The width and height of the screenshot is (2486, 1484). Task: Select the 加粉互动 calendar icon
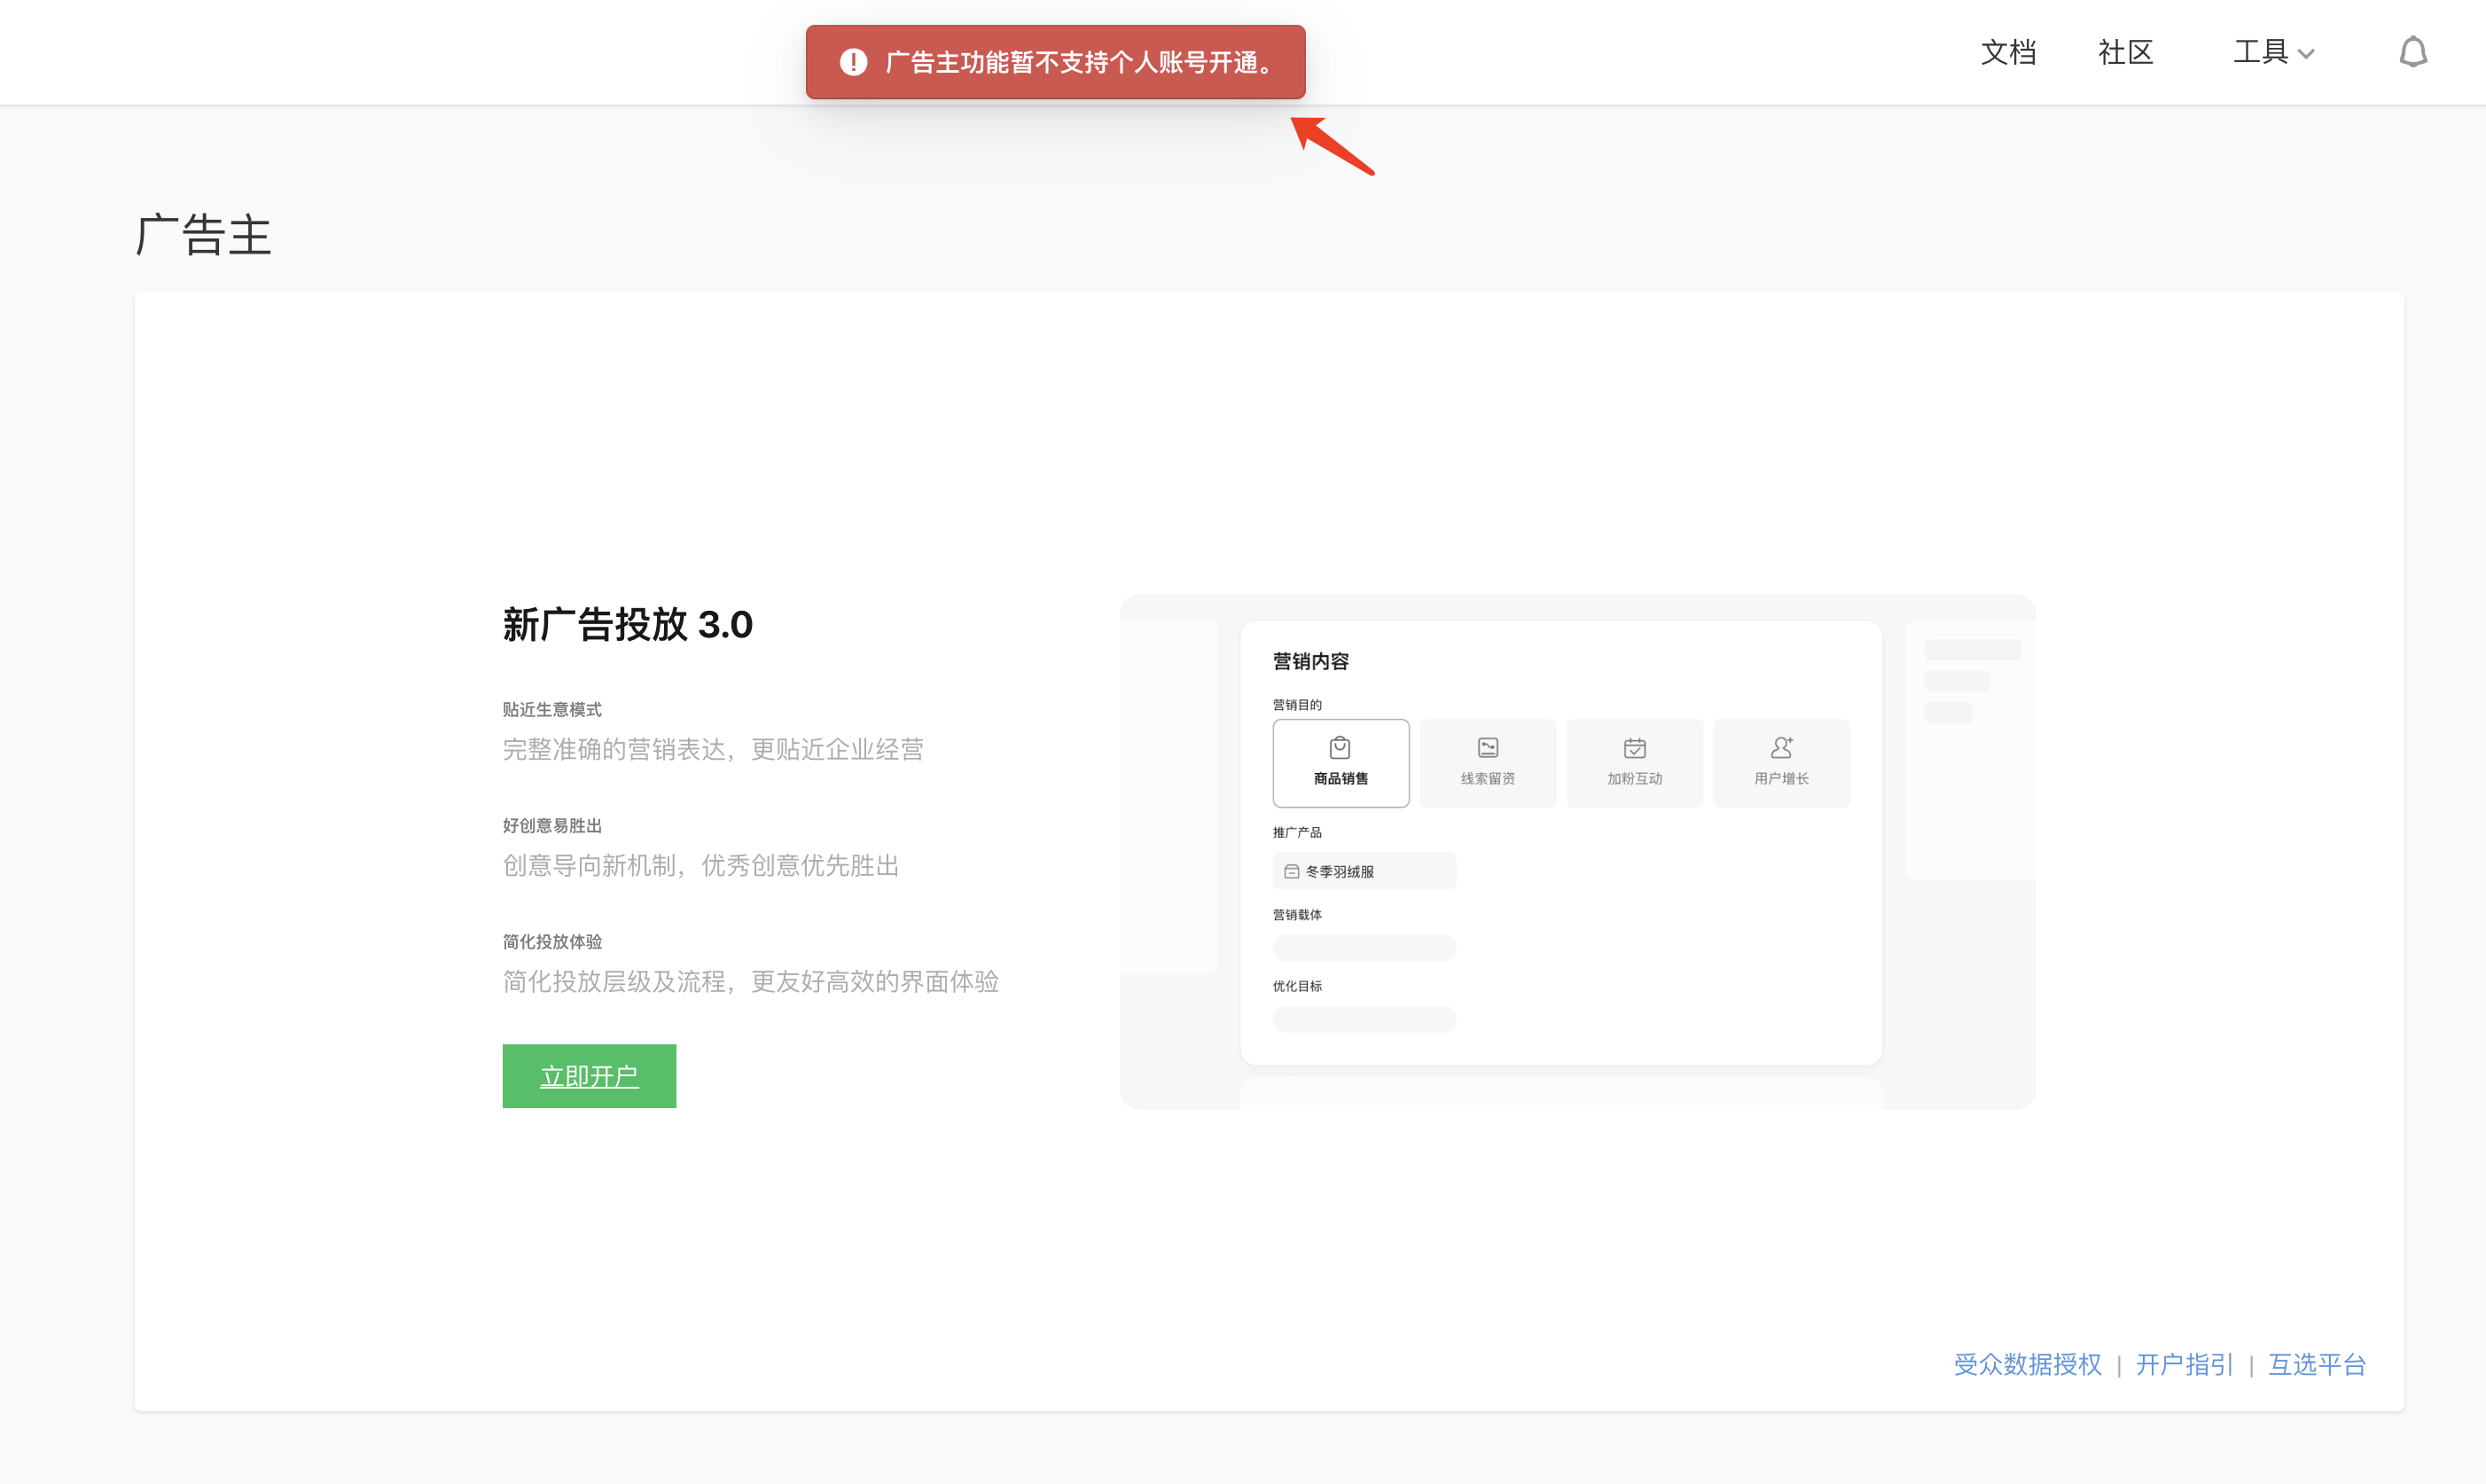click(1634, 748)
